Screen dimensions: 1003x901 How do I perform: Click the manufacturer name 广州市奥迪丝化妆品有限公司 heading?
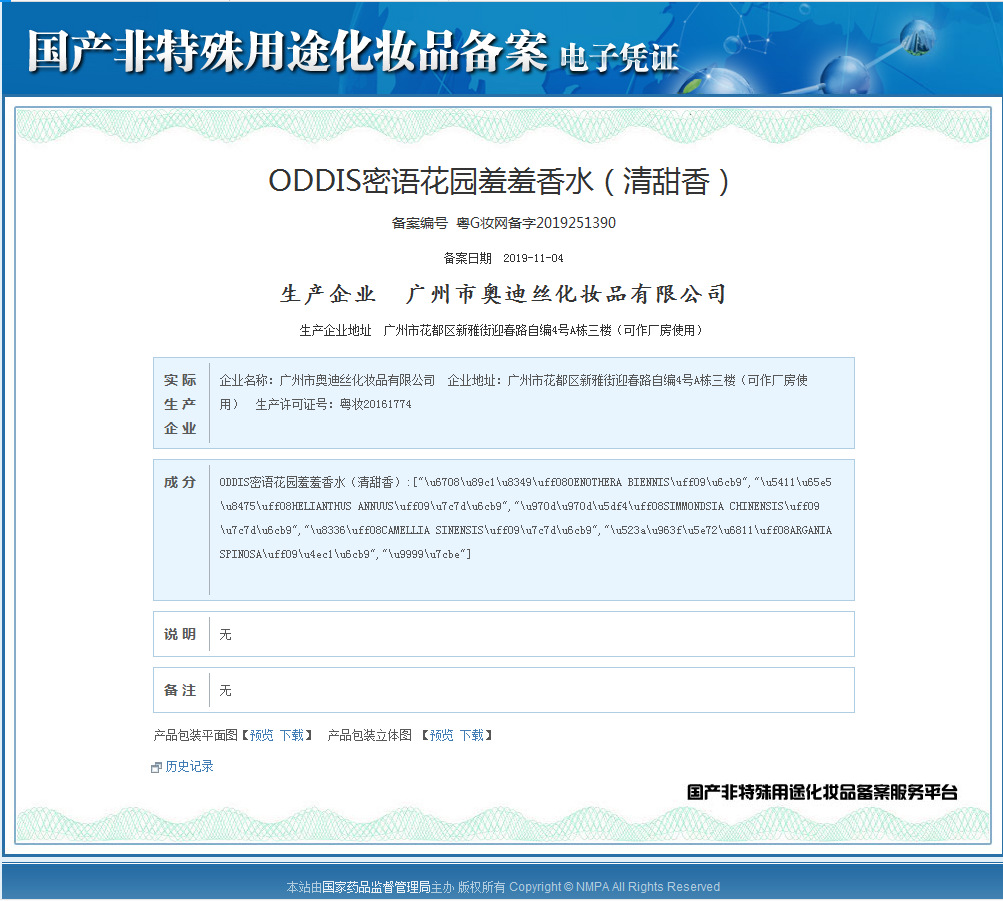[x=566, y=294]
